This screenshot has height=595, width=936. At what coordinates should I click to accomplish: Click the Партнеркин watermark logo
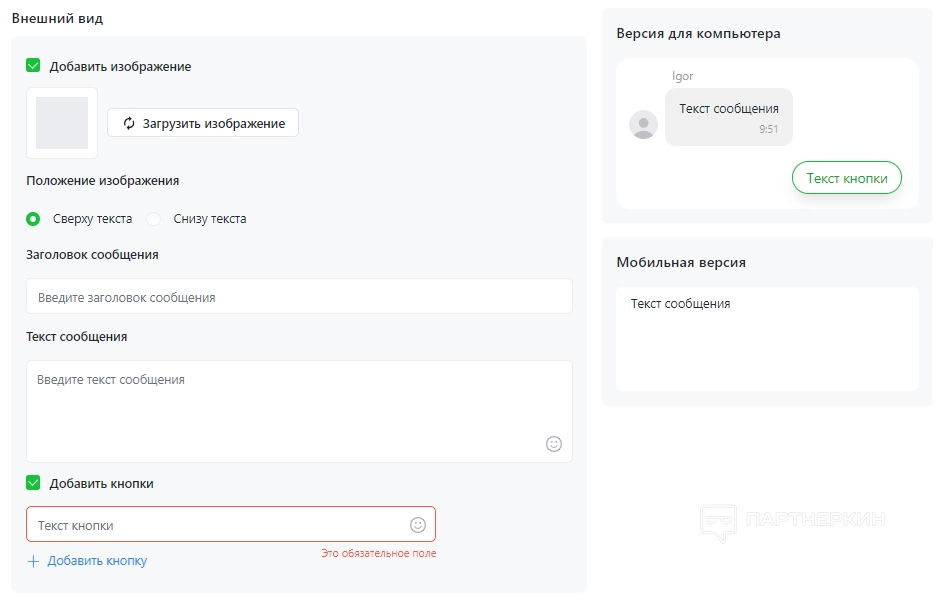792,520
